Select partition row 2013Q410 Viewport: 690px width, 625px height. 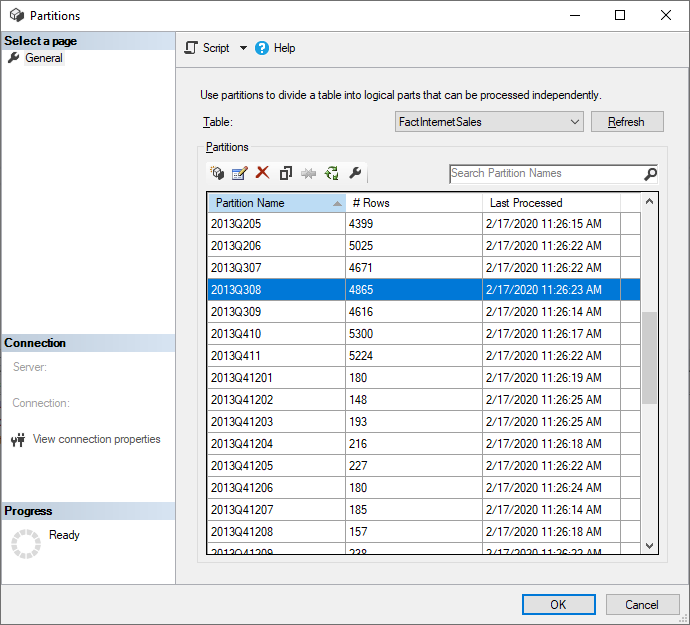[x=276, y=334]
